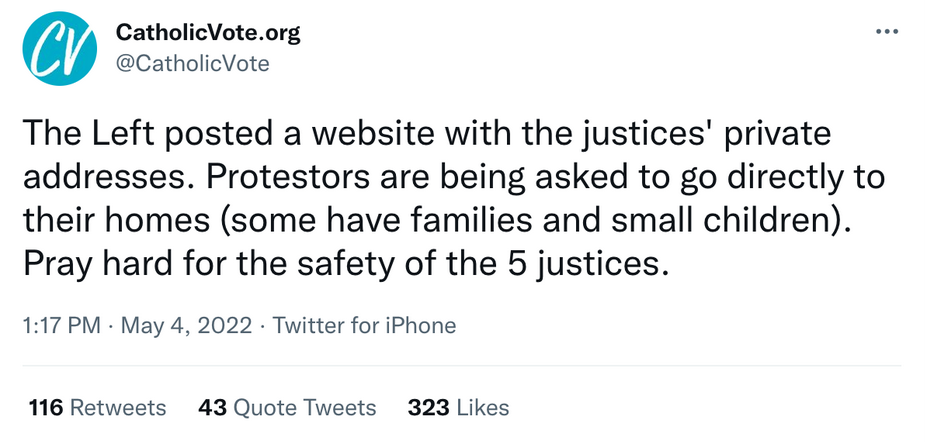This screenshot has width=925, height=442.
Task: View the 116 Retweets list
Action: [x=98, y=408]
